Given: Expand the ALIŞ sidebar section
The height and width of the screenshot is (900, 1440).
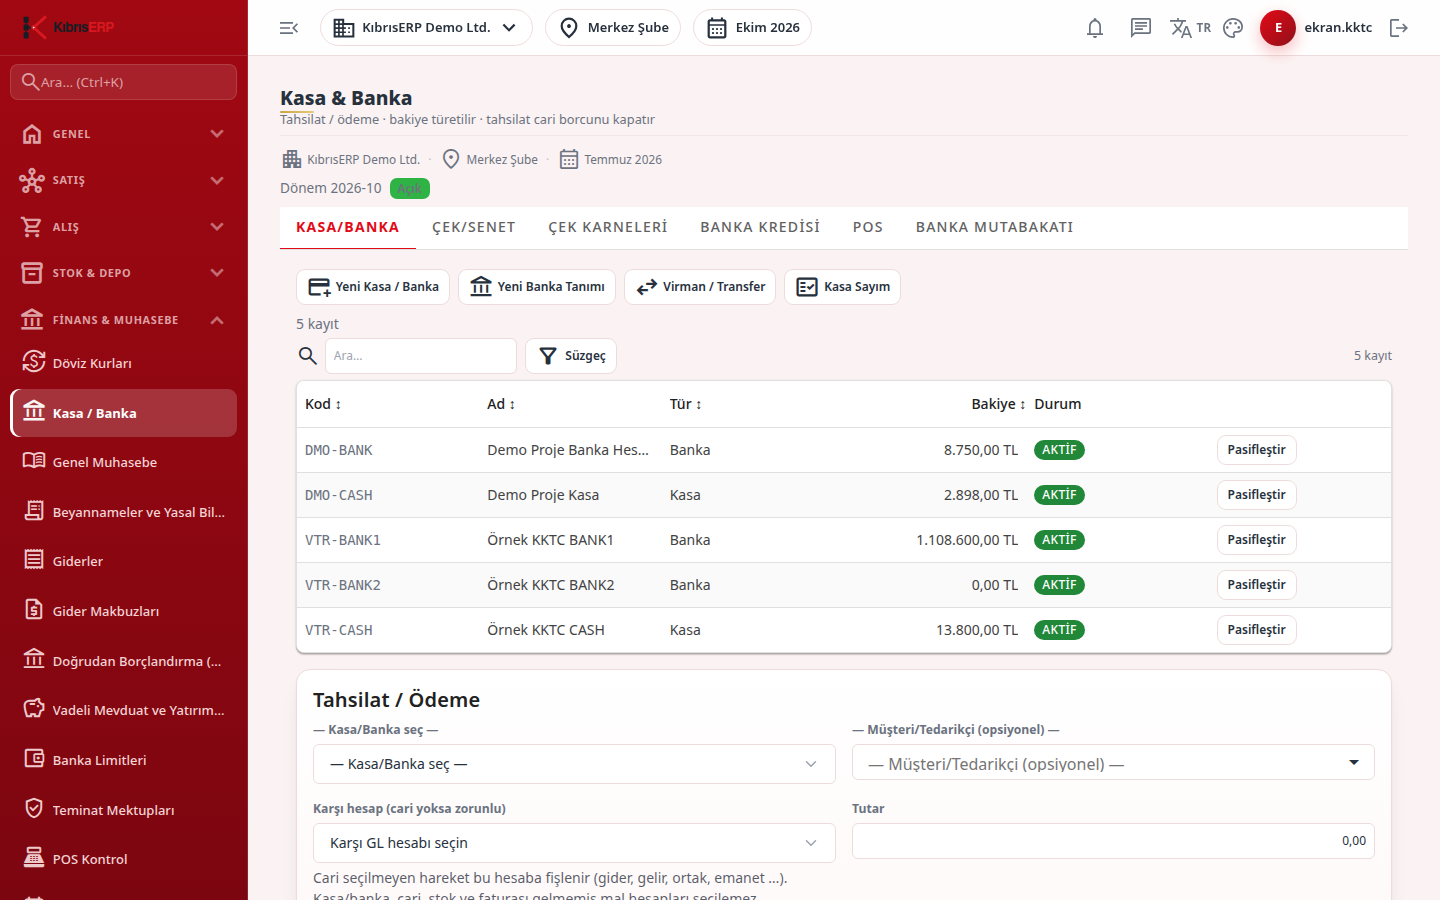Looking at the screenshot, I should point(124,227).
